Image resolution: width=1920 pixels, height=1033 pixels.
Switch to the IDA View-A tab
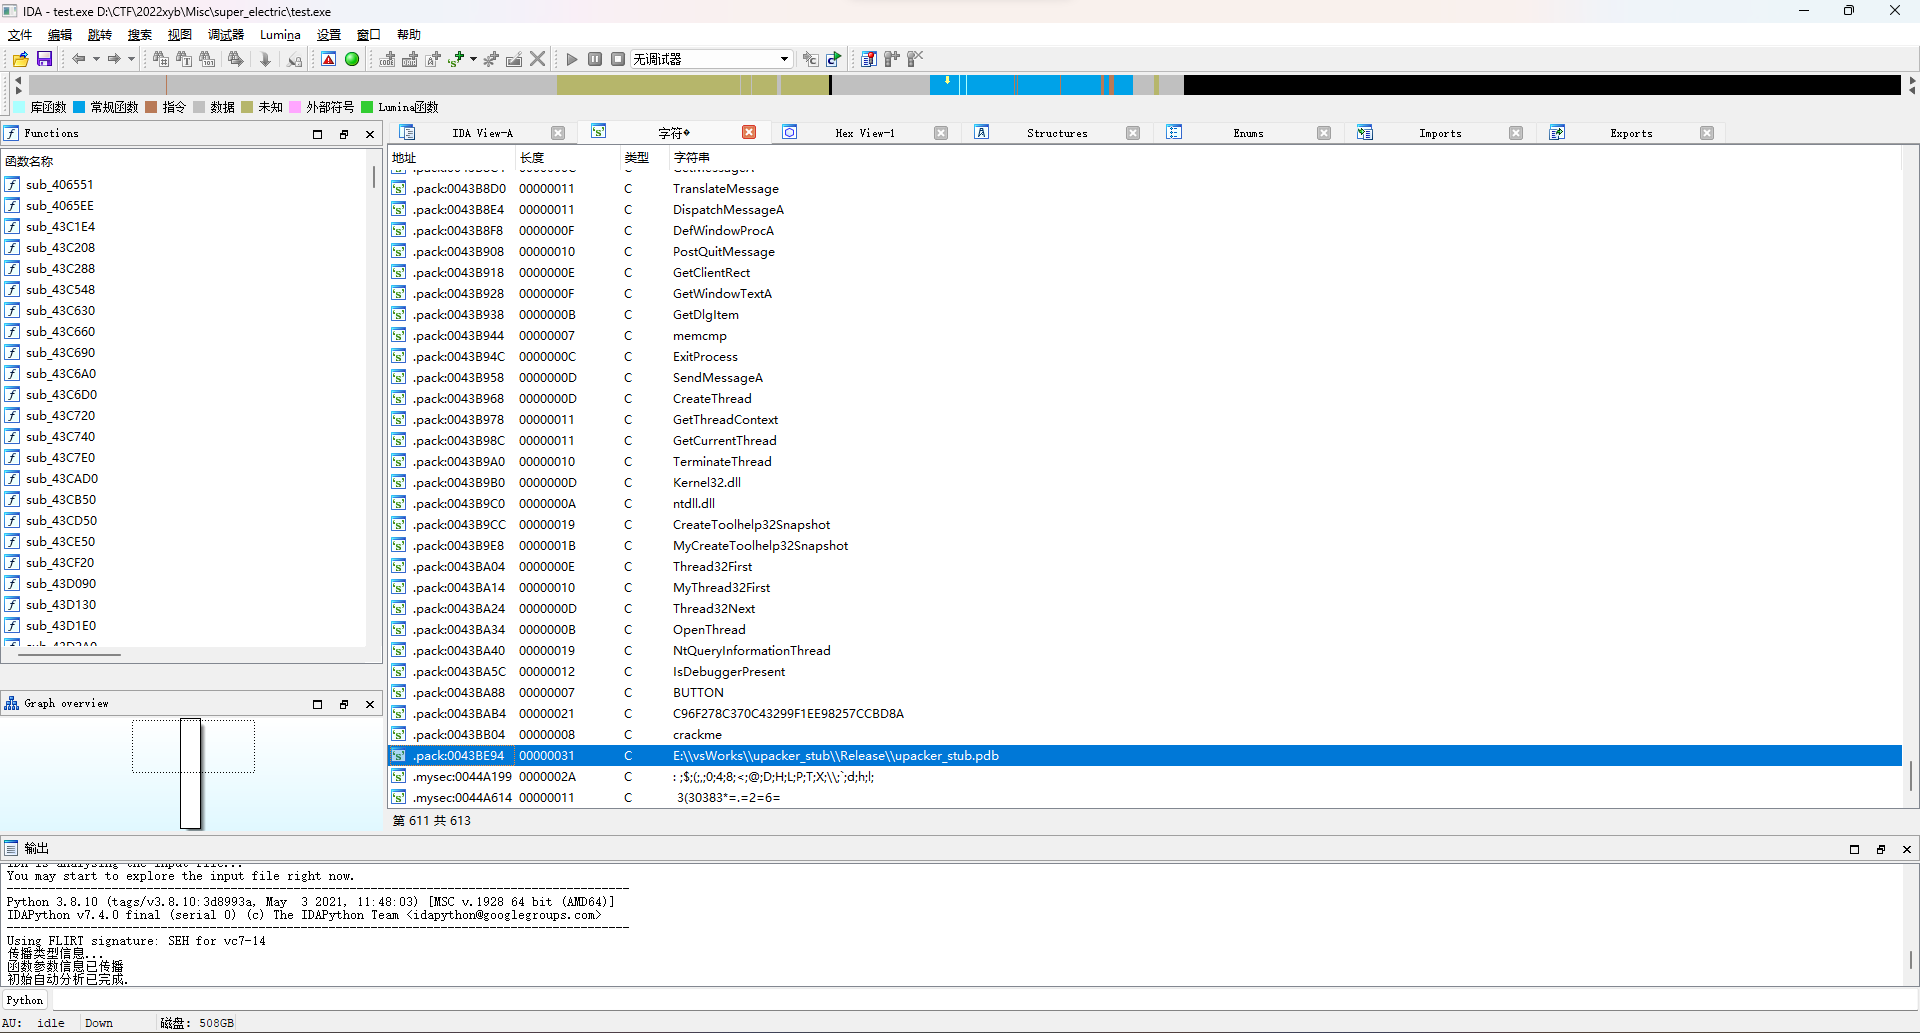pyautogui.click(x=482, y=133)
